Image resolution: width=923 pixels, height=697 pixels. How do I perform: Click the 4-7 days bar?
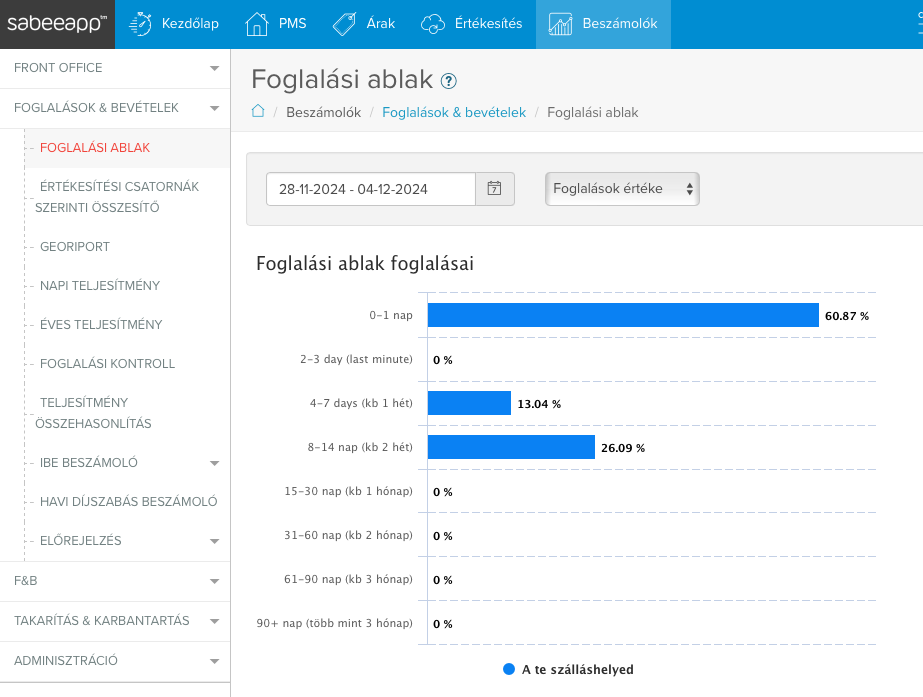(x=469, y=403)
